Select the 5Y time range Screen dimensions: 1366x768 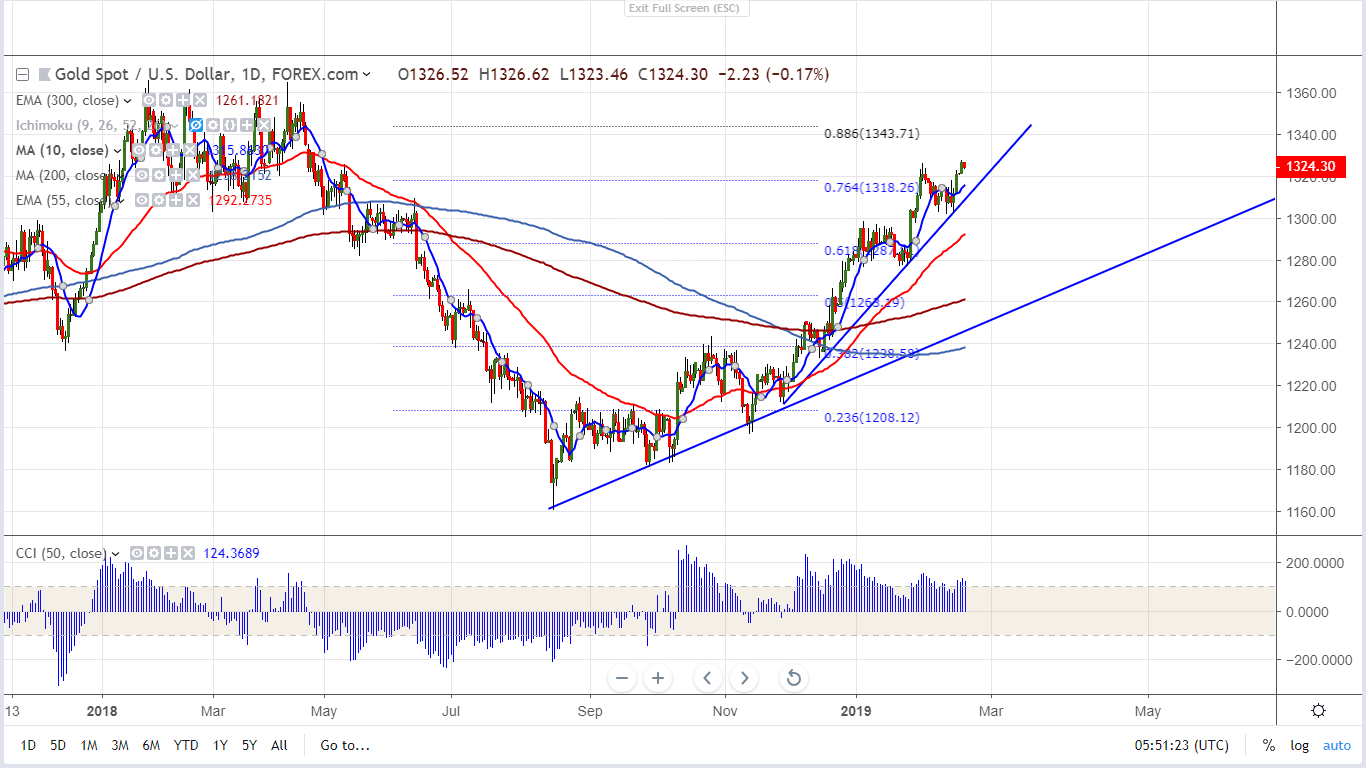click(x=249, y=745)
